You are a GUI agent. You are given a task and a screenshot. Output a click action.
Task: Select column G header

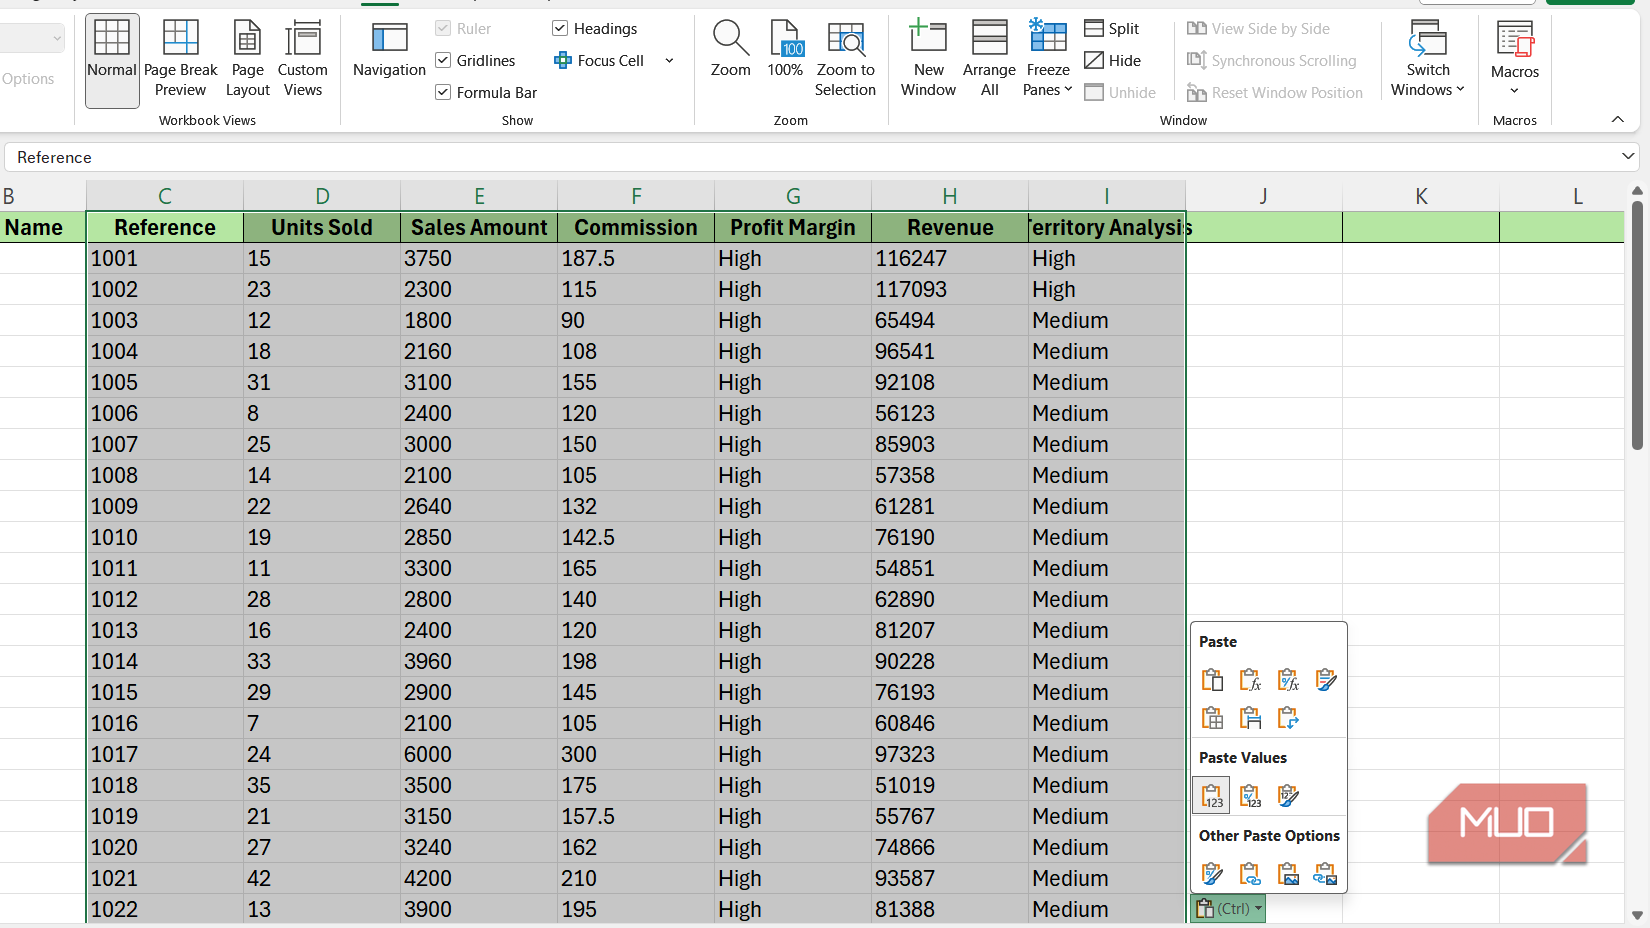[x=793, y=196]
